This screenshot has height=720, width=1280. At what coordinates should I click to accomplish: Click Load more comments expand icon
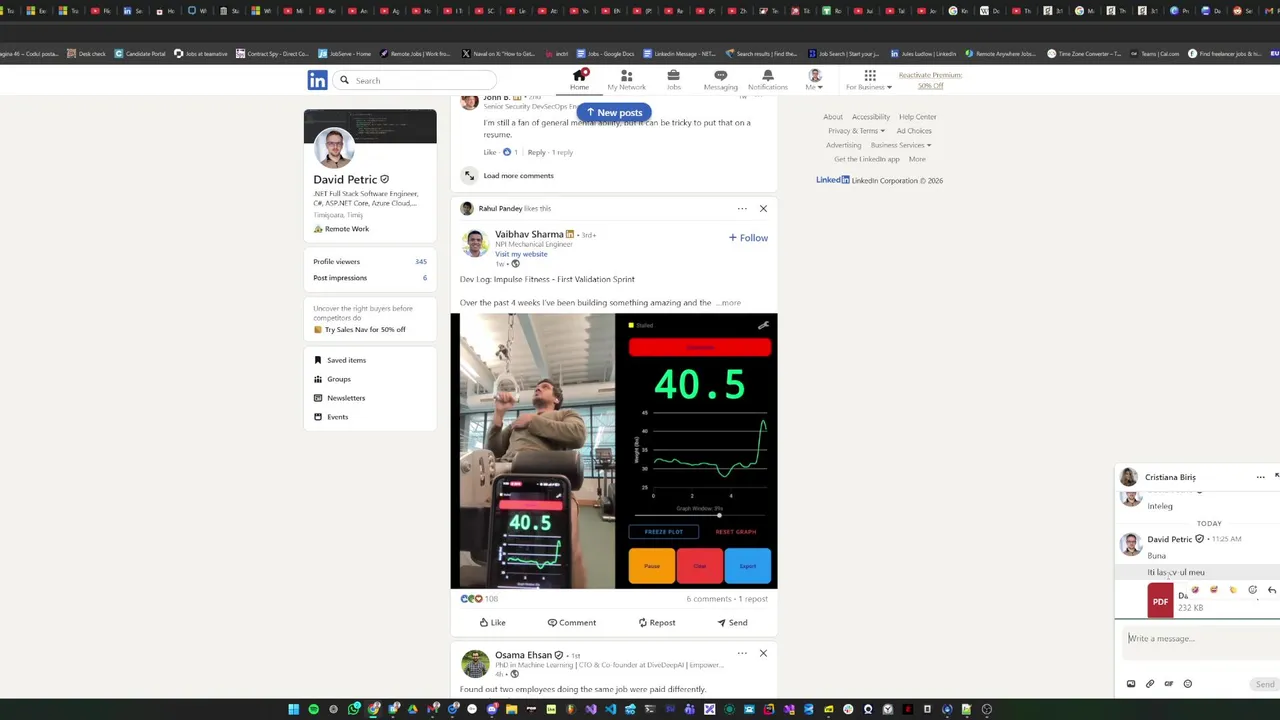click(x=468, y=176)
